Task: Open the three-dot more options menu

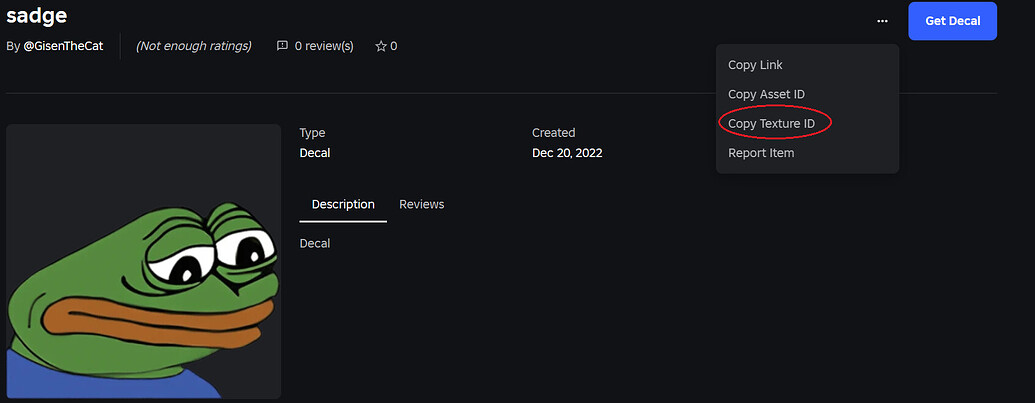Action: click(881, 21)
